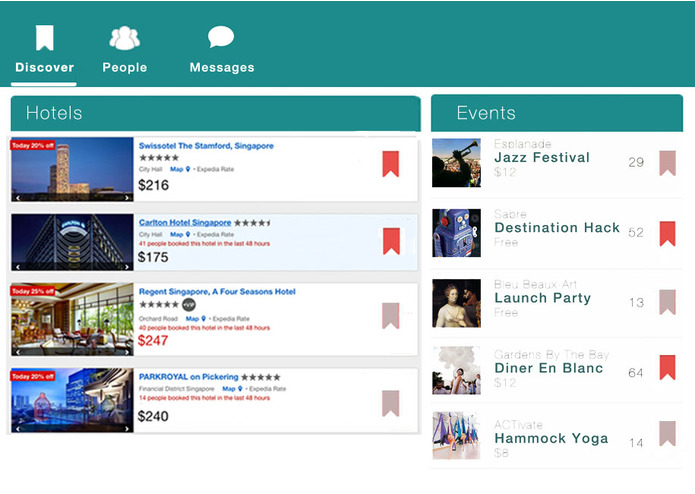The width and height of the screenshot is (695, 494).
Task: Click the round badge beside Regent's stars
Action: pyautogui.click(x=189, y=304)
